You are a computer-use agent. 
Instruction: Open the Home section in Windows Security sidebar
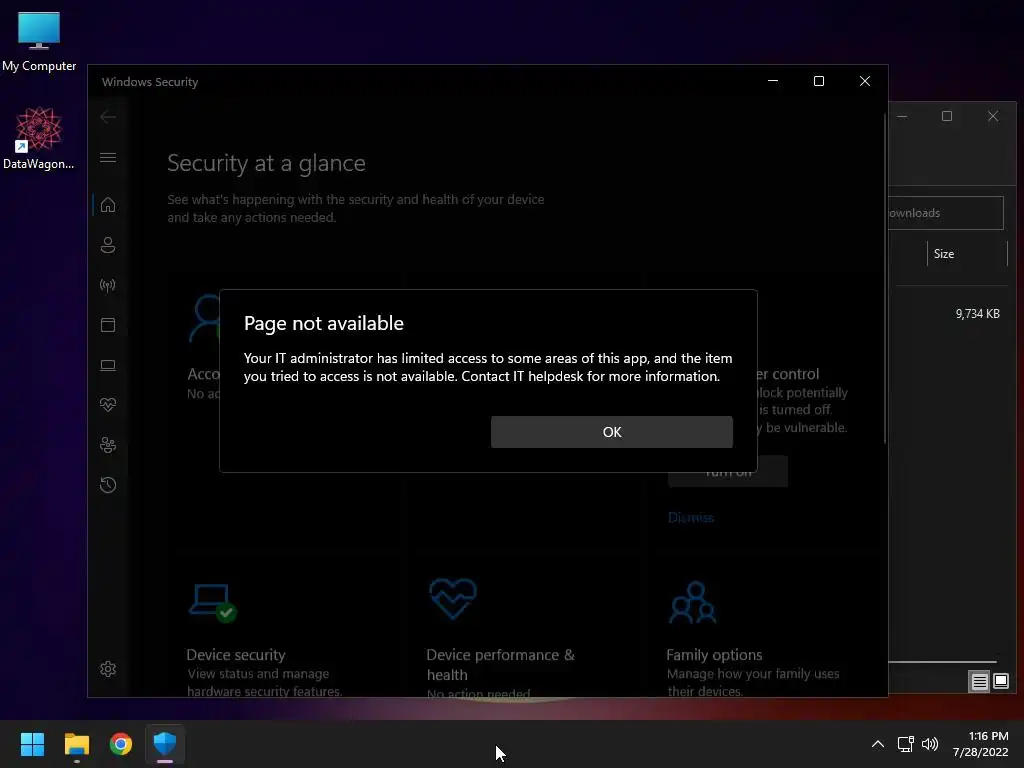pos(108,205)
